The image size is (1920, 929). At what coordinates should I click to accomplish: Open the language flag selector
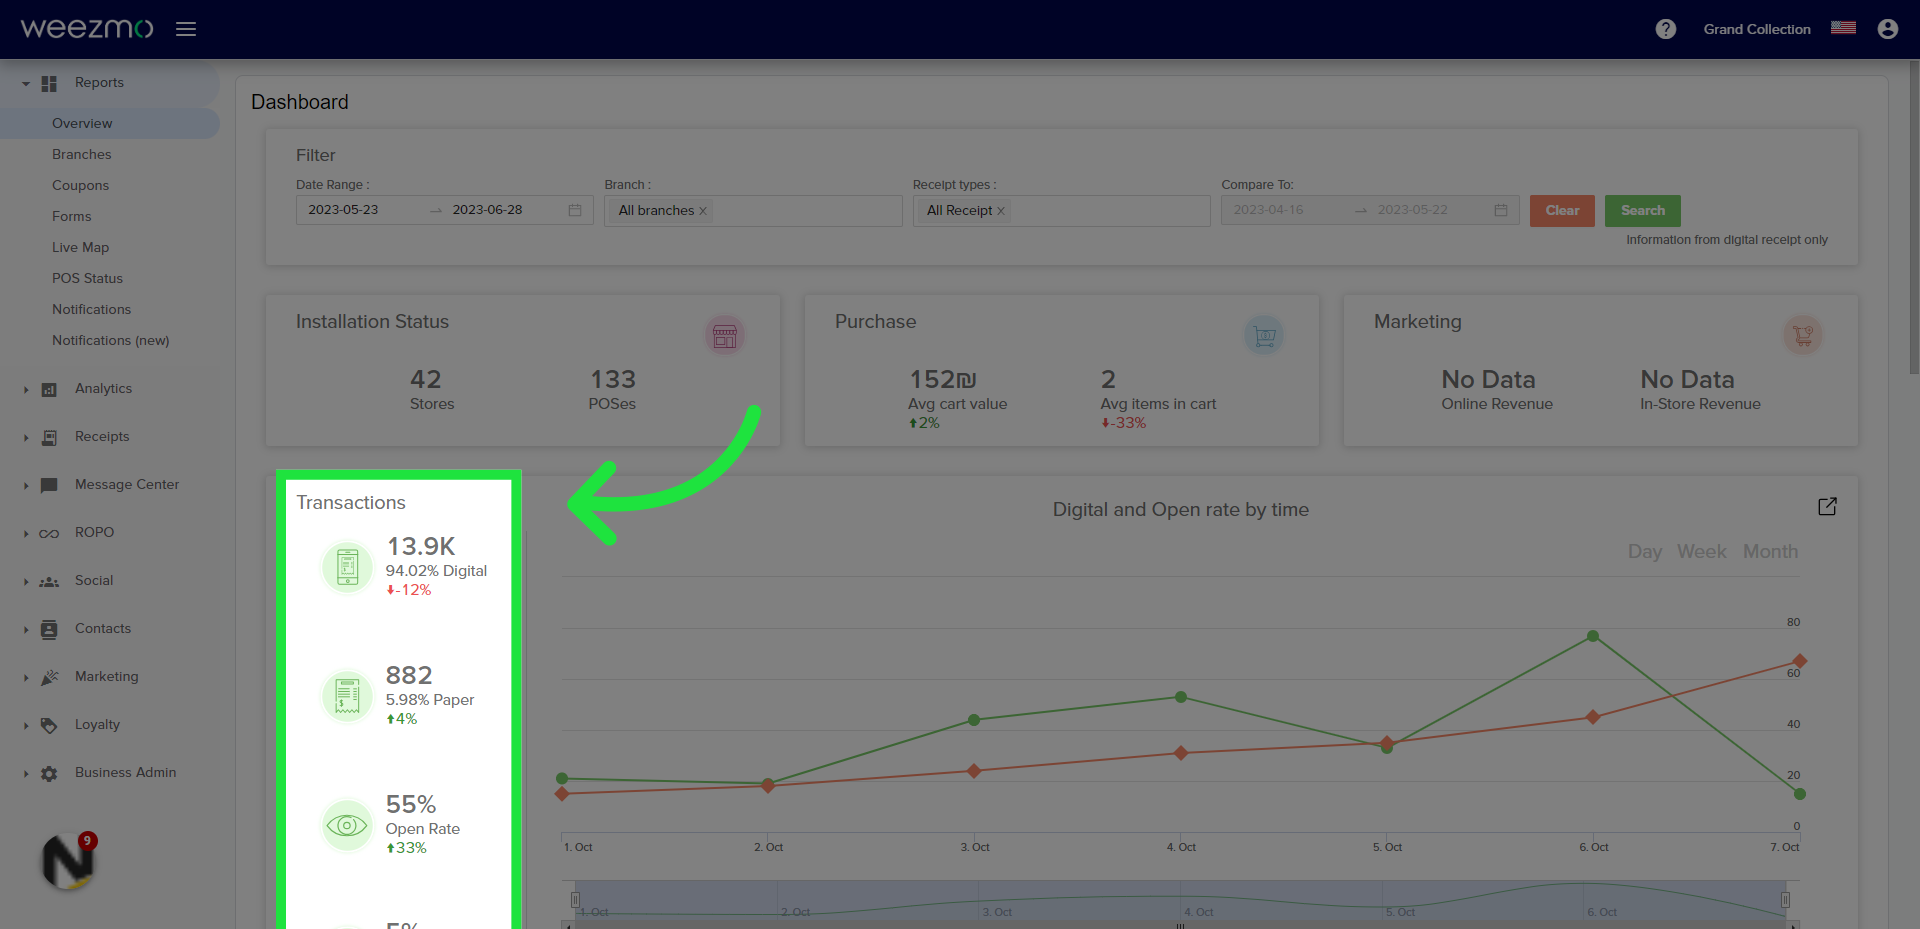[1843, 28]
